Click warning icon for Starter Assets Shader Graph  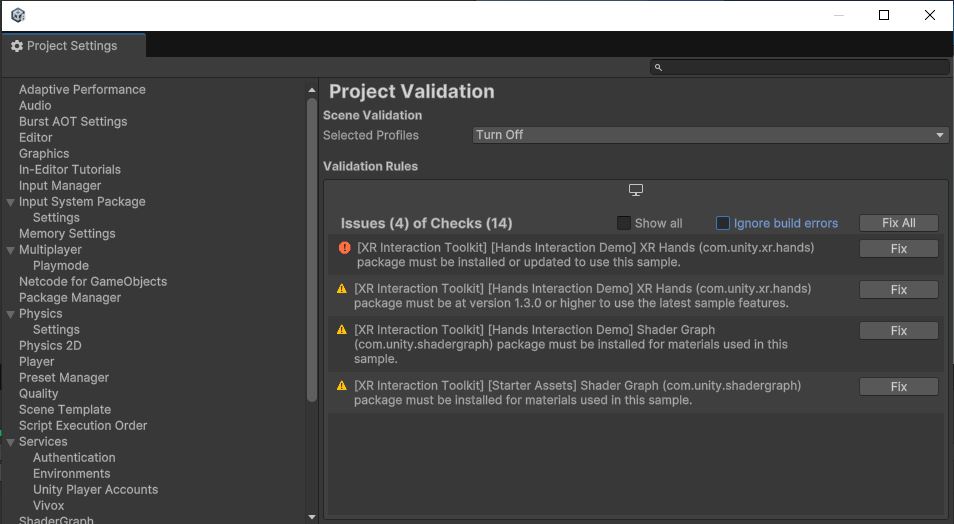(342, 386)
